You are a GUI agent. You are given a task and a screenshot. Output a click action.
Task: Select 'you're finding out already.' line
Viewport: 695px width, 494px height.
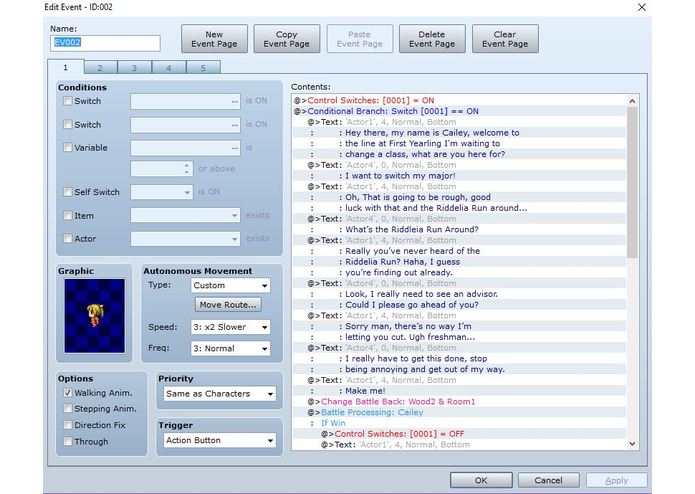coord(459,272)
